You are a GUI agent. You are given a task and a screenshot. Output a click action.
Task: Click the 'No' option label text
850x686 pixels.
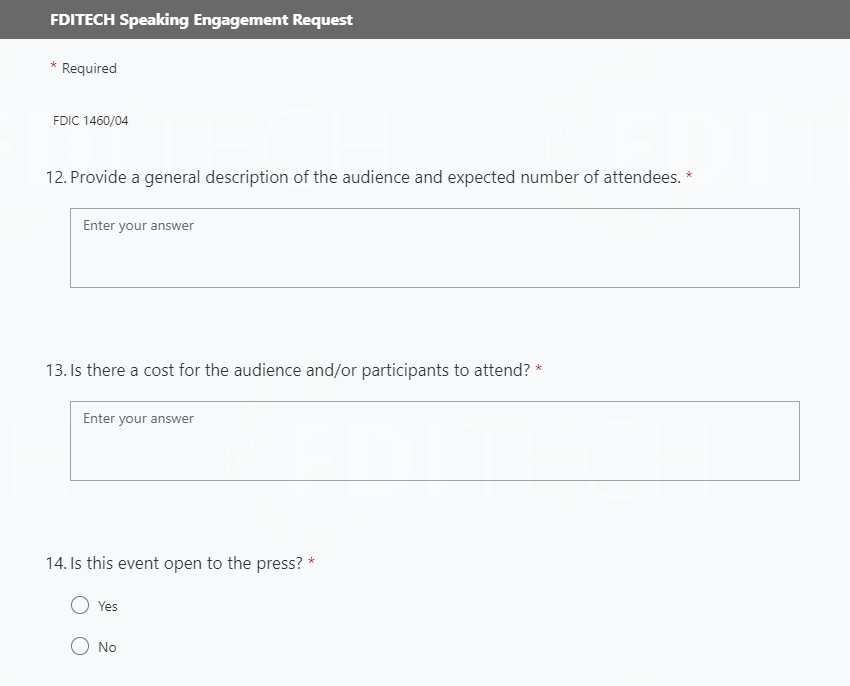click(x=107, y=647)
